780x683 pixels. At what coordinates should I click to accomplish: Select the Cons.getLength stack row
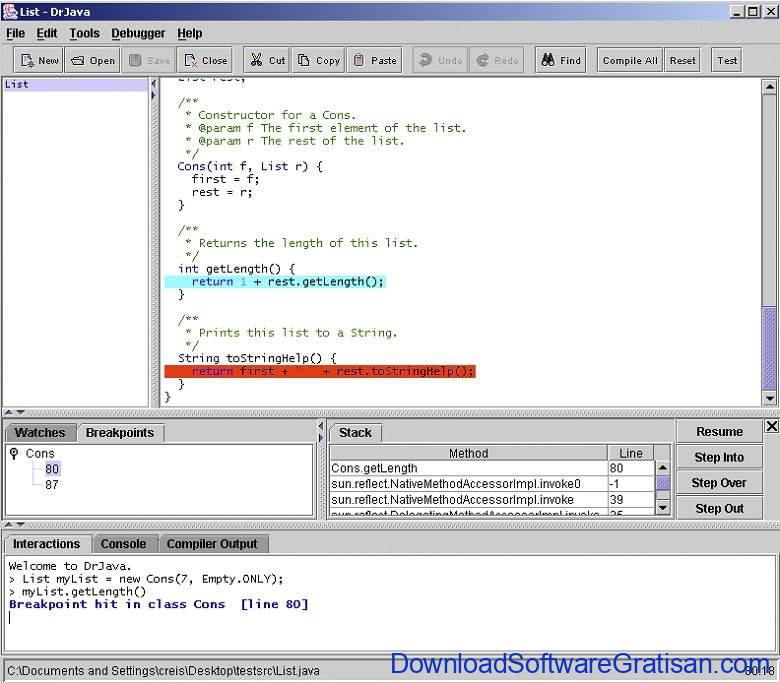492,468
